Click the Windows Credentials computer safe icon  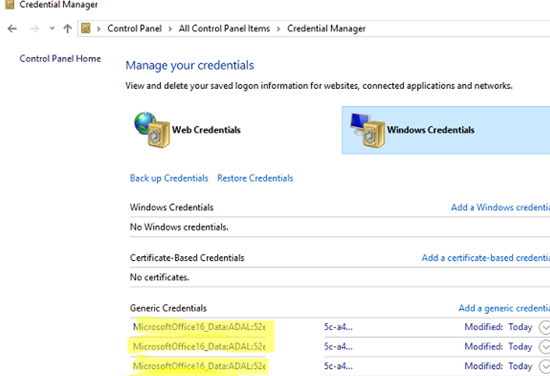[367, 130]
